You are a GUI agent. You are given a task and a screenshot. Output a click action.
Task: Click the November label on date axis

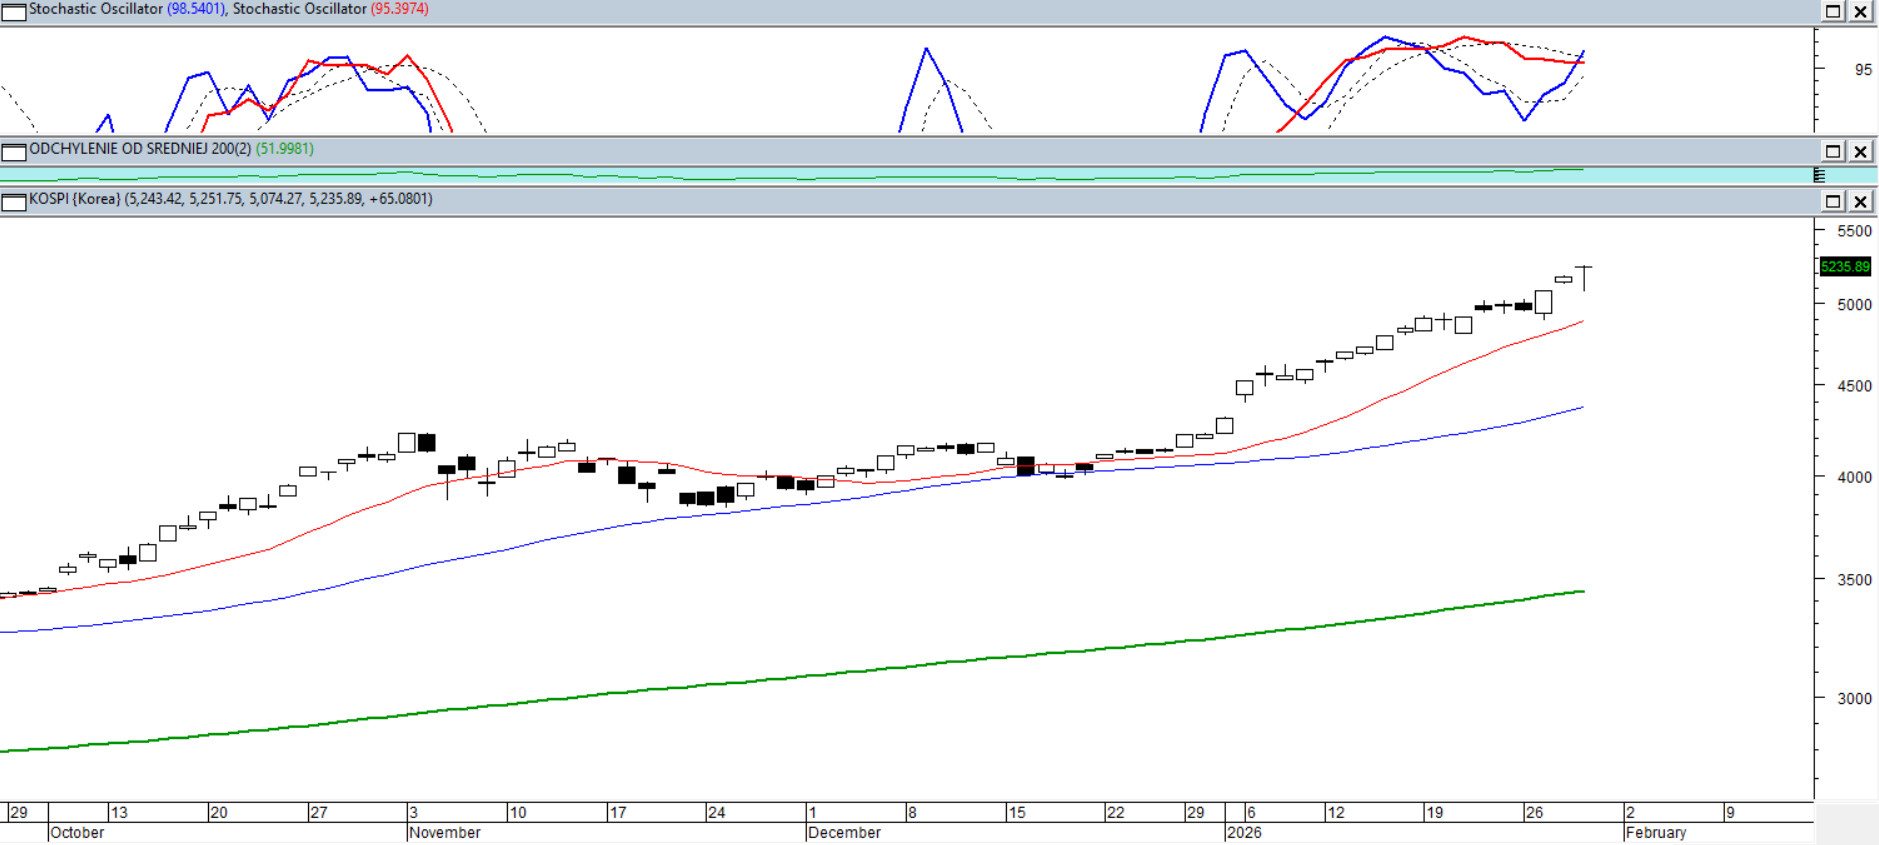[x=445, y=833]
